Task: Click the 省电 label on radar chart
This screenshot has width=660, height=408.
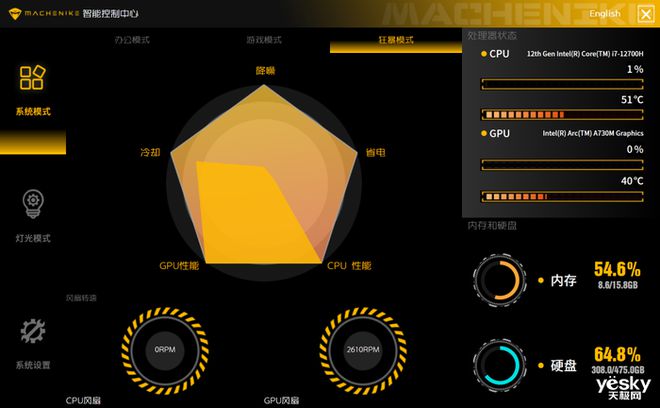Action: tap(375, 152)
